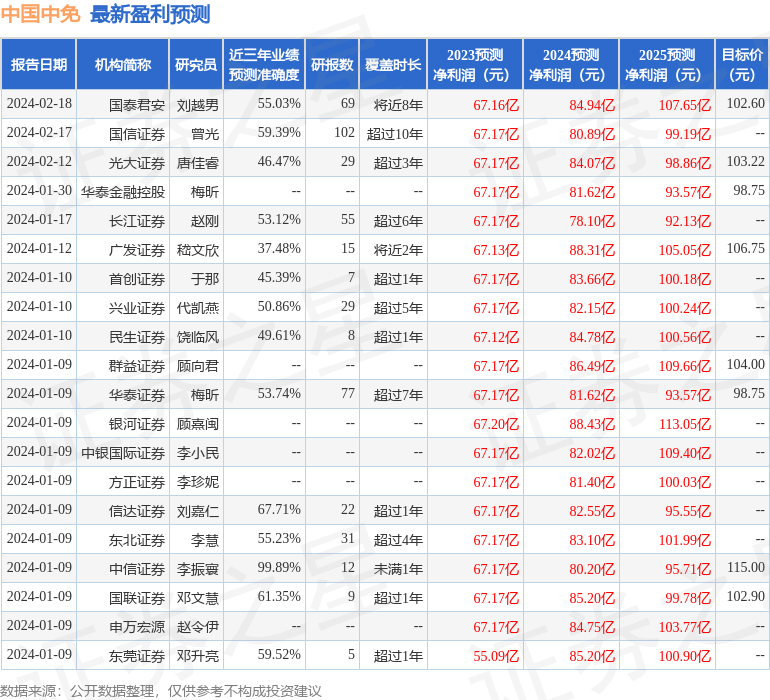
Task: Select the 研报数 column header
Action: [332, 65]
